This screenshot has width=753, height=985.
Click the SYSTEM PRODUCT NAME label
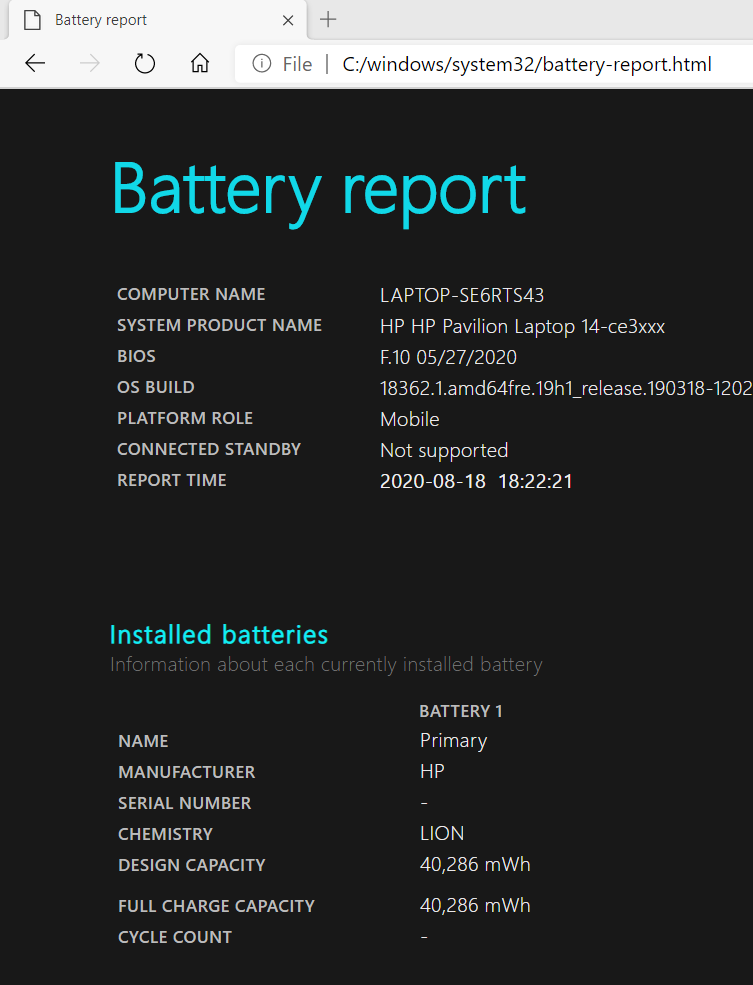pyautogui.click(x=219, y=325)
